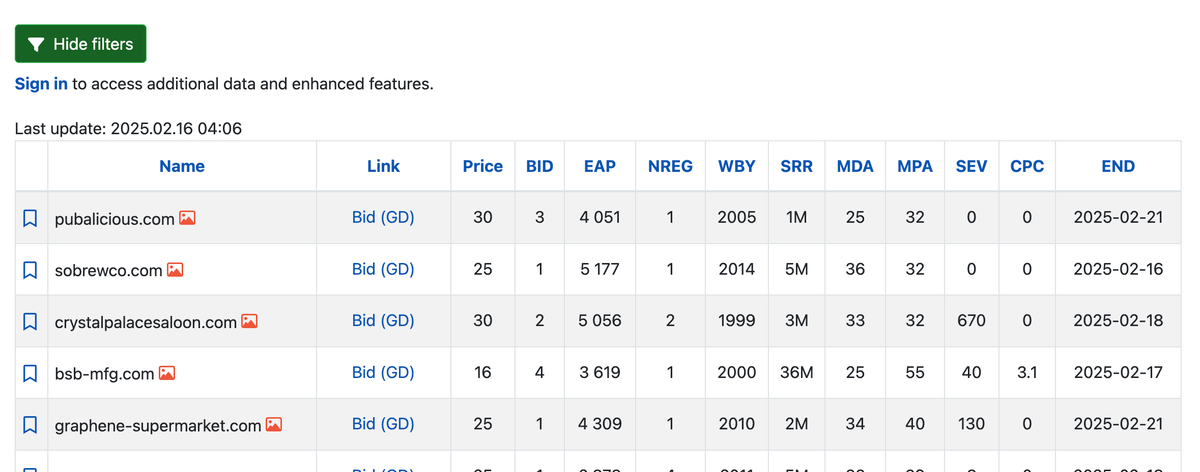Toggle bookmark for crystalpalacesaloon.com
1200x472 pixels.
pos(30,322)
